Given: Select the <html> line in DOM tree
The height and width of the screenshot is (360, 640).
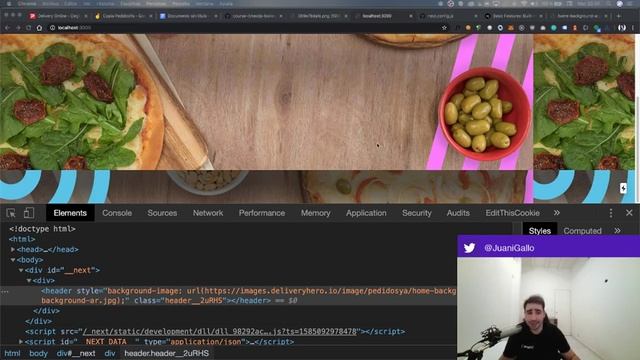Looking at the screenshot, I should (22, 239).
